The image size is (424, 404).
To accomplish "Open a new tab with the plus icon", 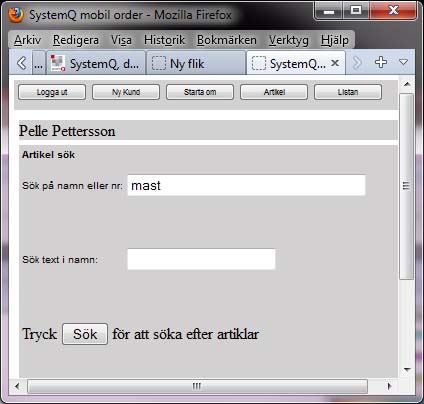I will pos(381,62).
